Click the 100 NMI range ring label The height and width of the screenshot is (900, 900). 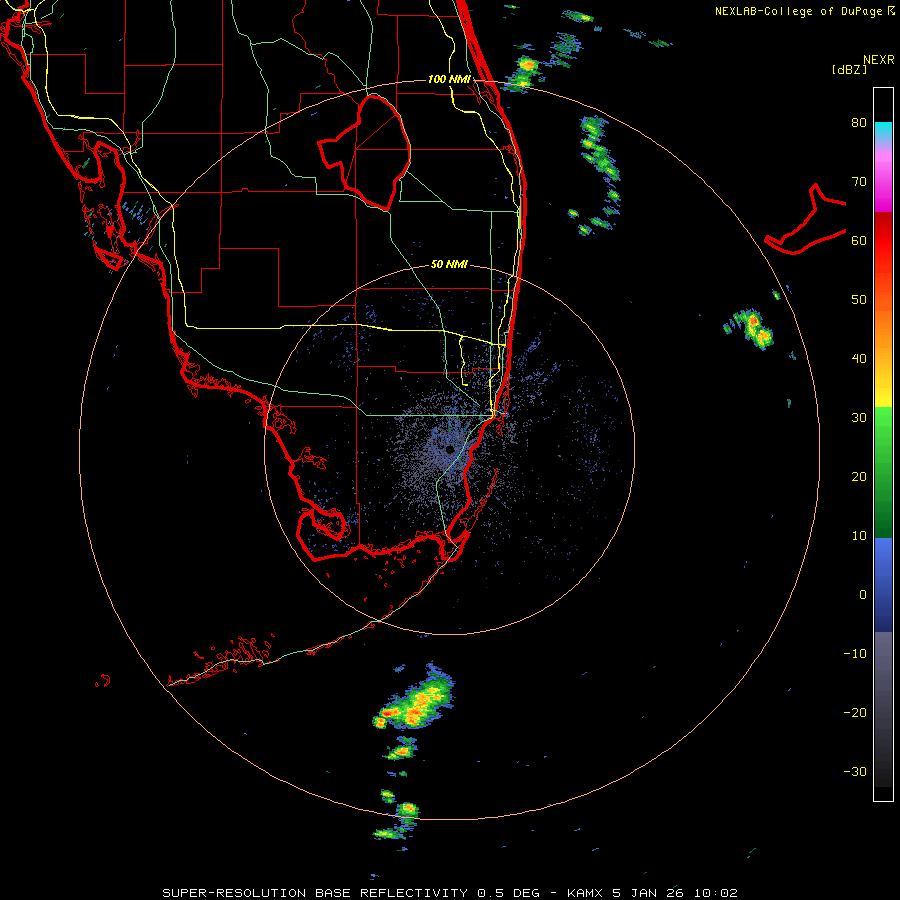(x=449, y=79)
